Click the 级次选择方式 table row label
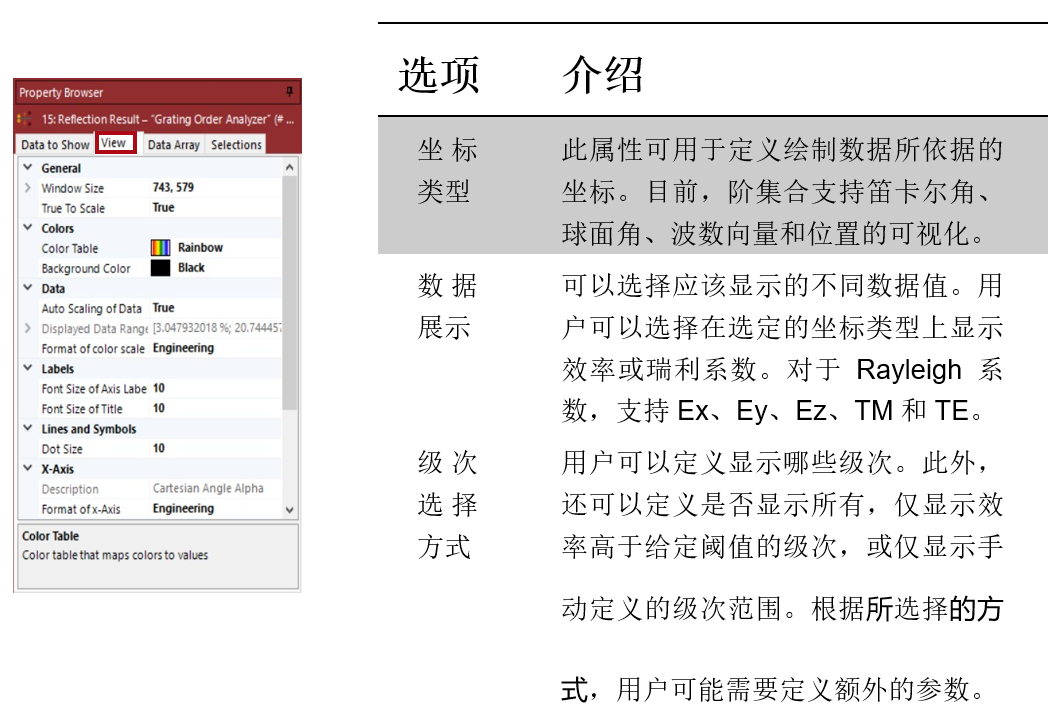 coord(447,505)
